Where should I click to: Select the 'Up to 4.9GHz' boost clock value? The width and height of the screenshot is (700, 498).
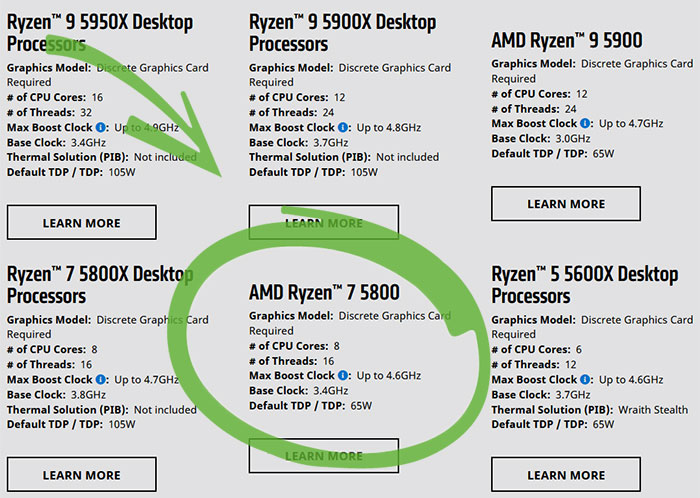pyautogui.click(x=146, y=128)
